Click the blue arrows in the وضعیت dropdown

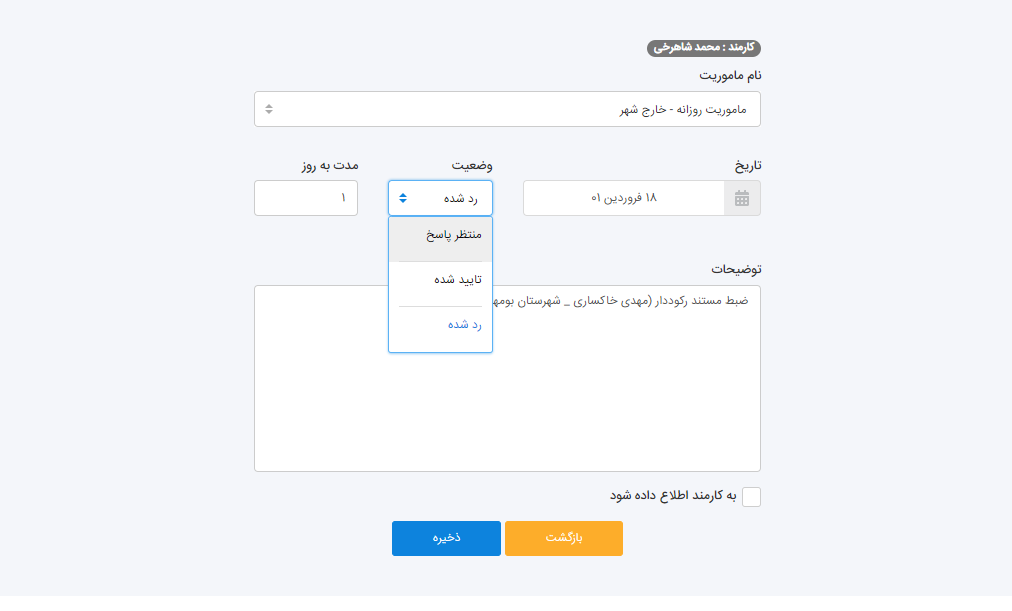tap(403, 198)
